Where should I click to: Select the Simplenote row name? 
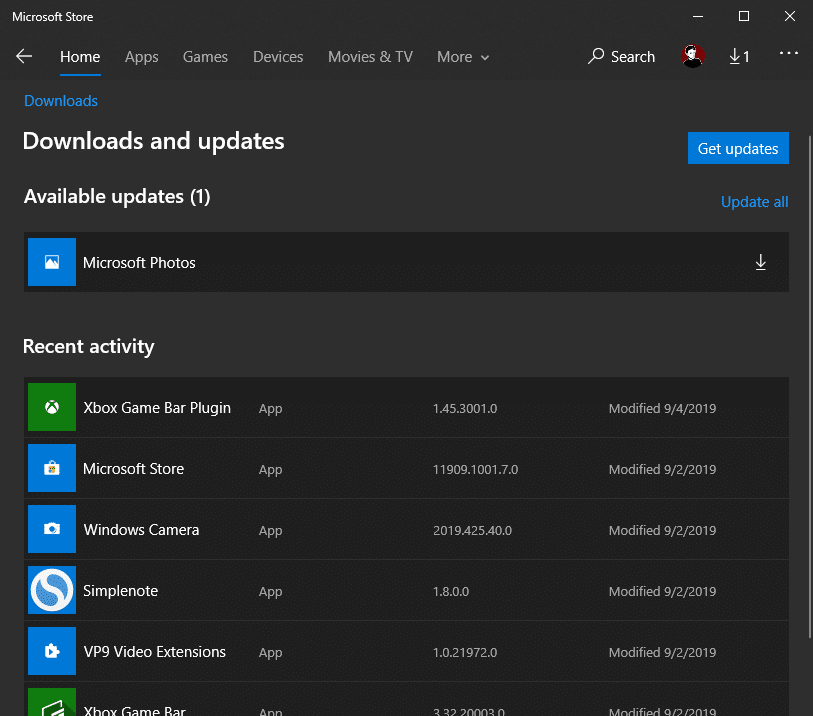click(x=120, y=591)
